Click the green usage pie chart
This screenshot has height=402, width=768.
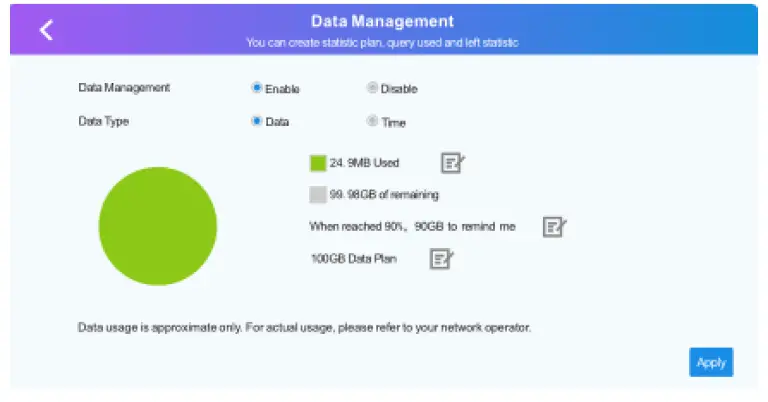point(157,226)
